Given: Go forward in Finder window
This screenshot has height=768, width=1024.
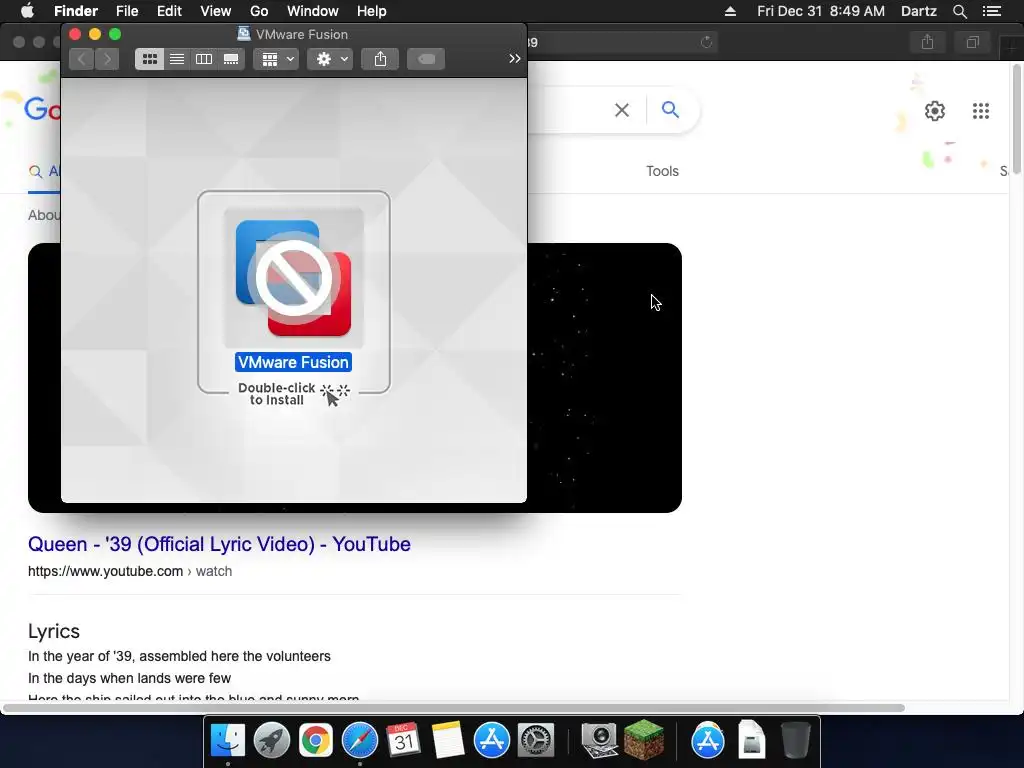Looking at the screenshot, I should point(107,59).
